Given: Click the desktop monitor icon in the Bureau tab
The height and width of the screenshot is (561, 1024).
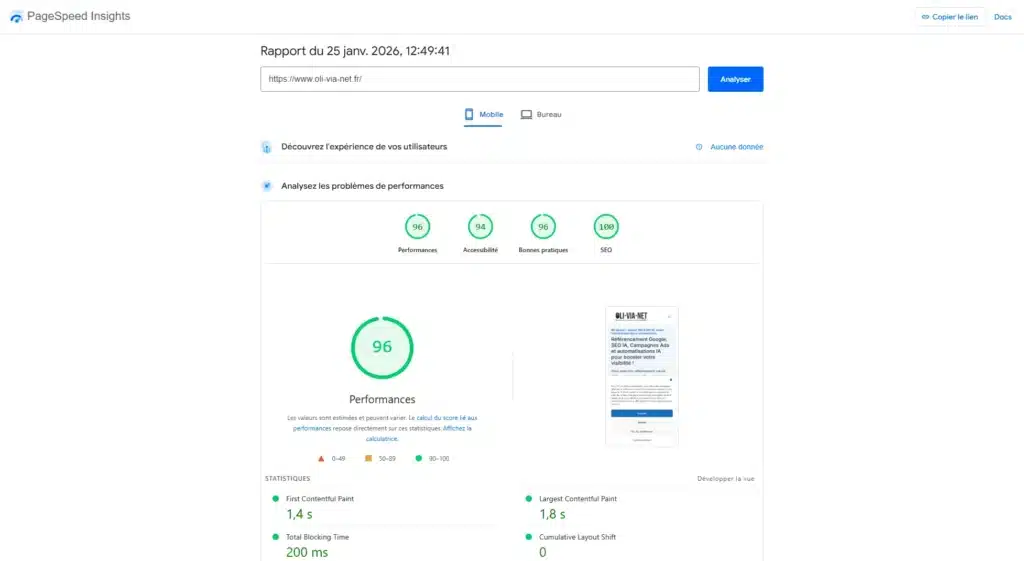Looking at the screenshot, I should tap(526, 114).
